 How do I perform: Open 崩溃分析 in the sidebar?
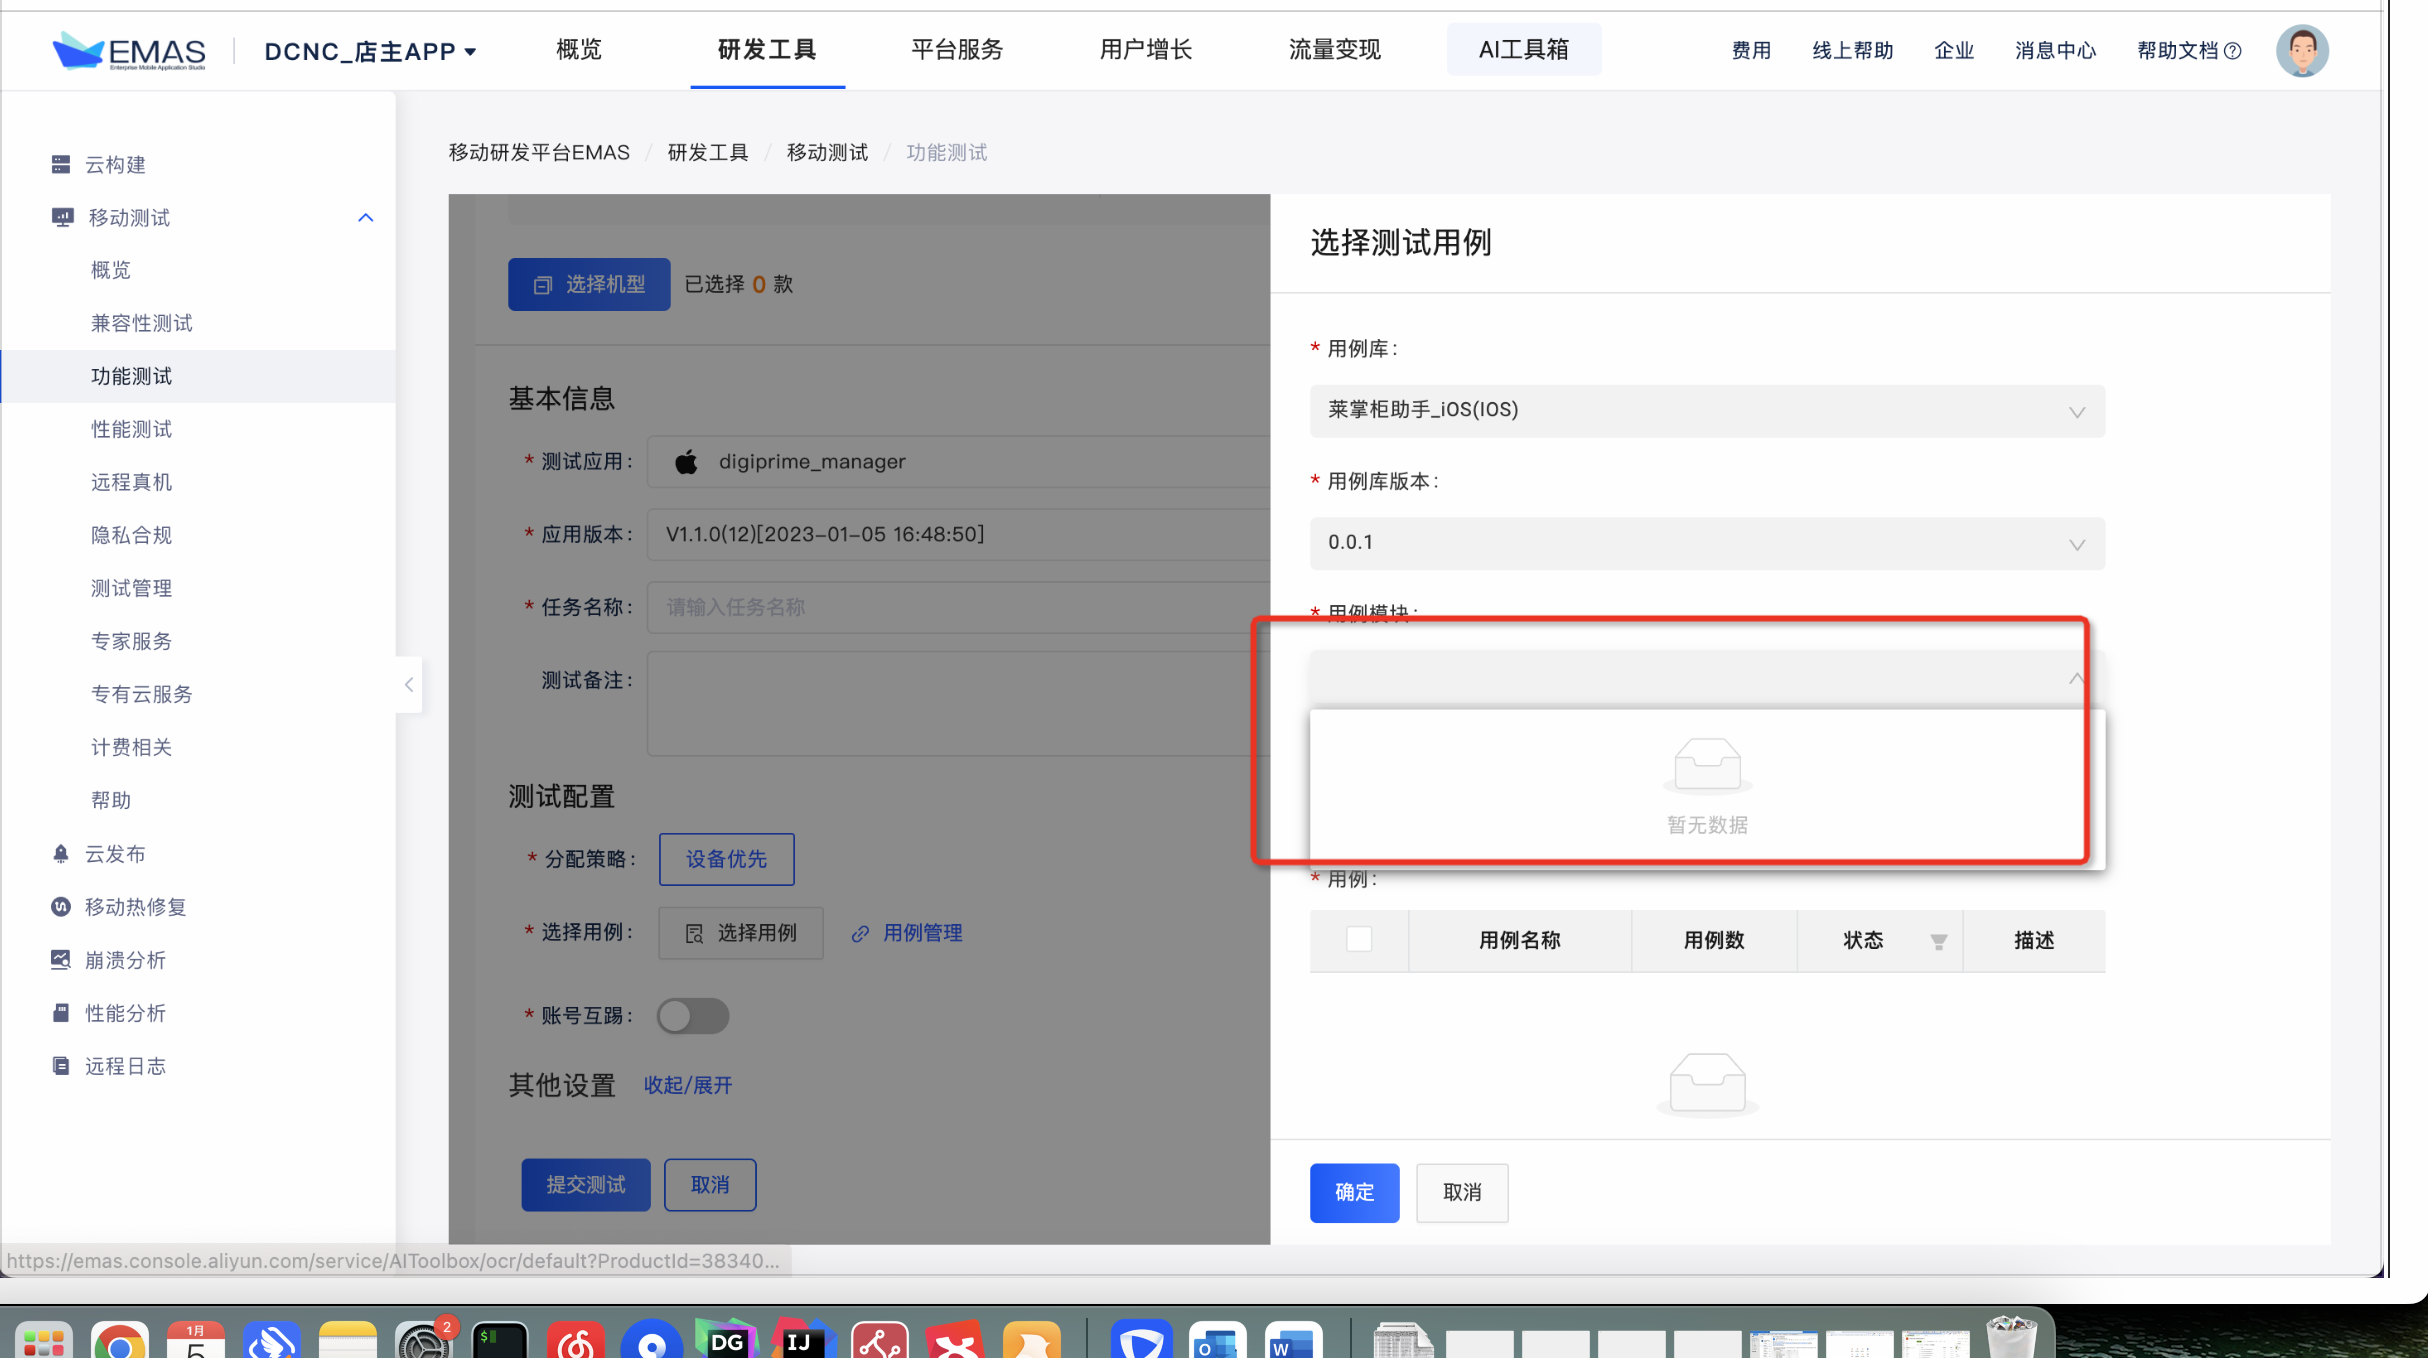pyautogui.click(x=125, y=959)
